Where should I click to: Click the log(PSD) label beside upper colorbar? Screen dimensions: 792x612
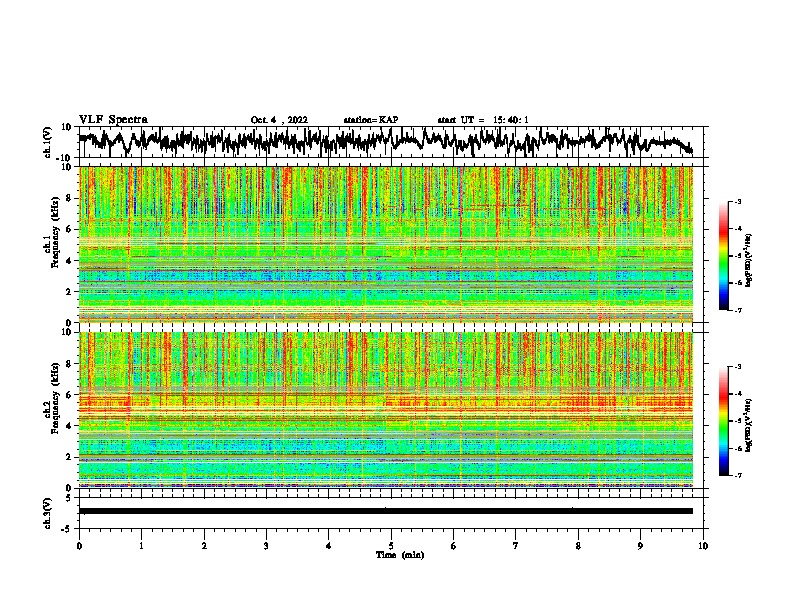click(749, 260)
